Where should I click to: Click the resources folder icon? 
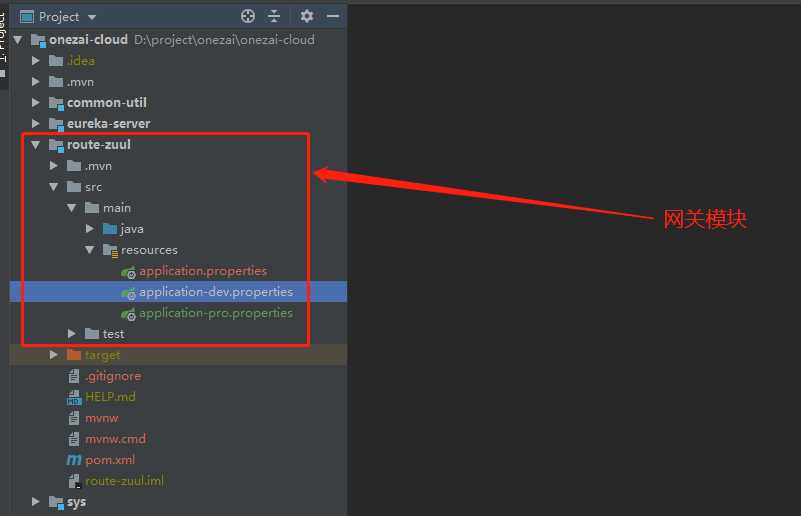point(110,250)
